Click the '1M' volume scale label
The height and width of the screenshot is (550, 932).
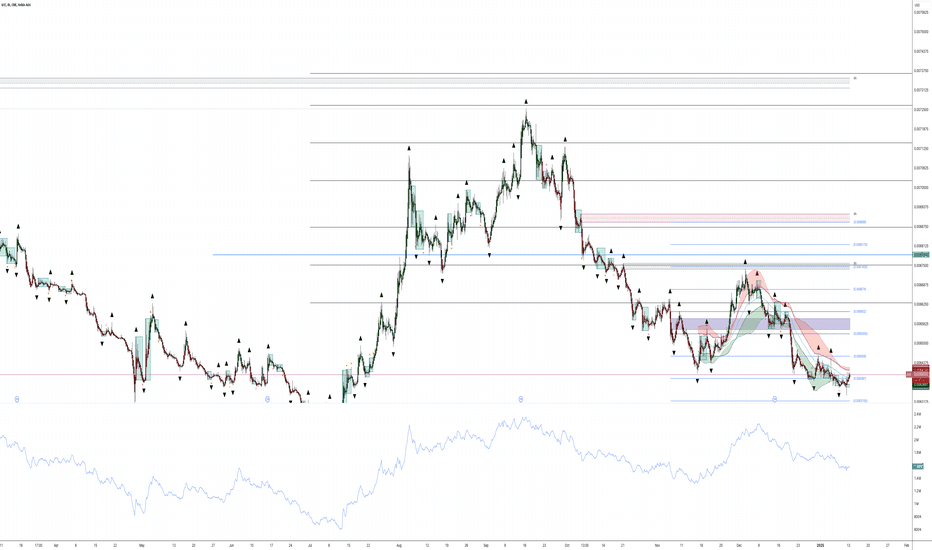point(917,504)
